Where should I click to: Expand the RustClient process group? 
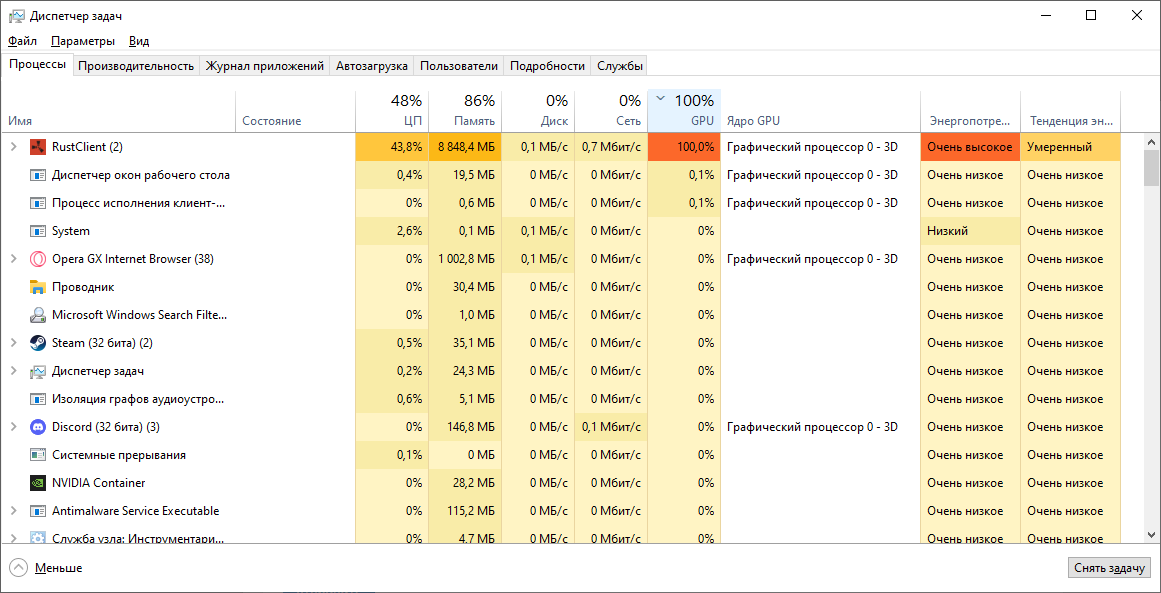14,147
